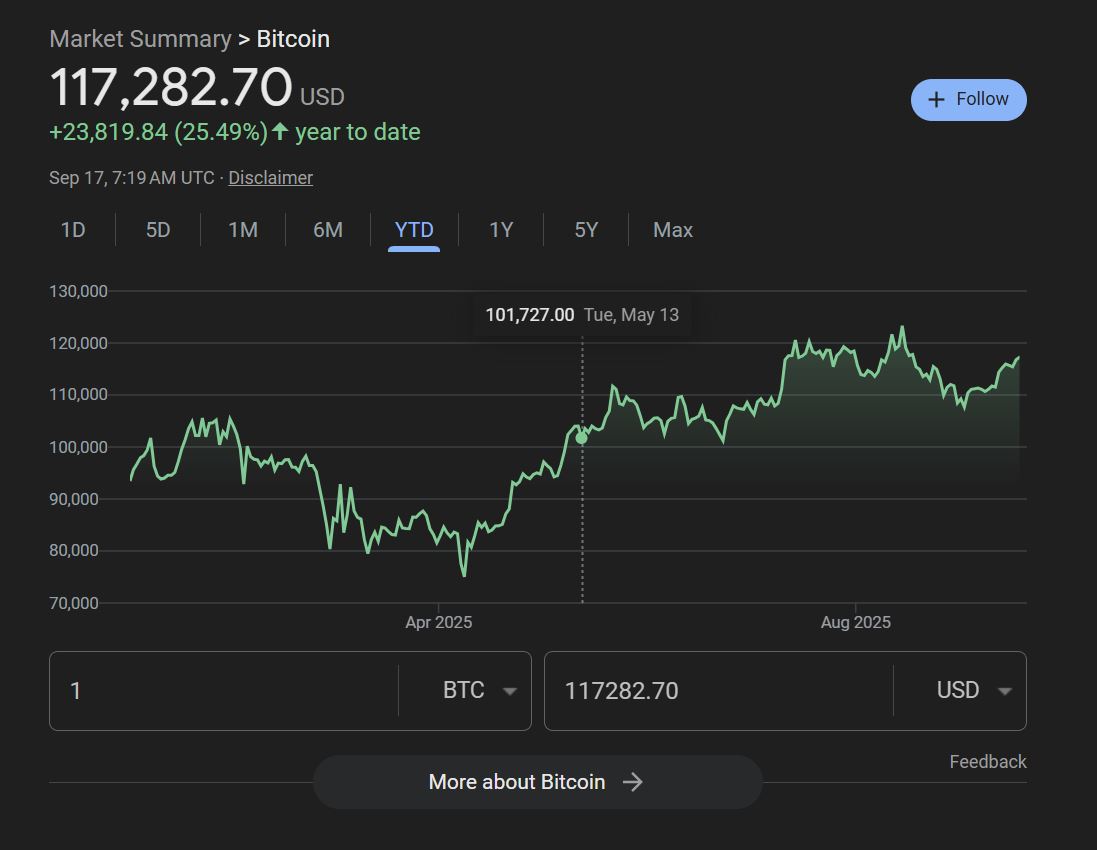Screen dimensions: 1097x850
Task: Click the 130,000 y-axis label
Action: tap(78, 291)
